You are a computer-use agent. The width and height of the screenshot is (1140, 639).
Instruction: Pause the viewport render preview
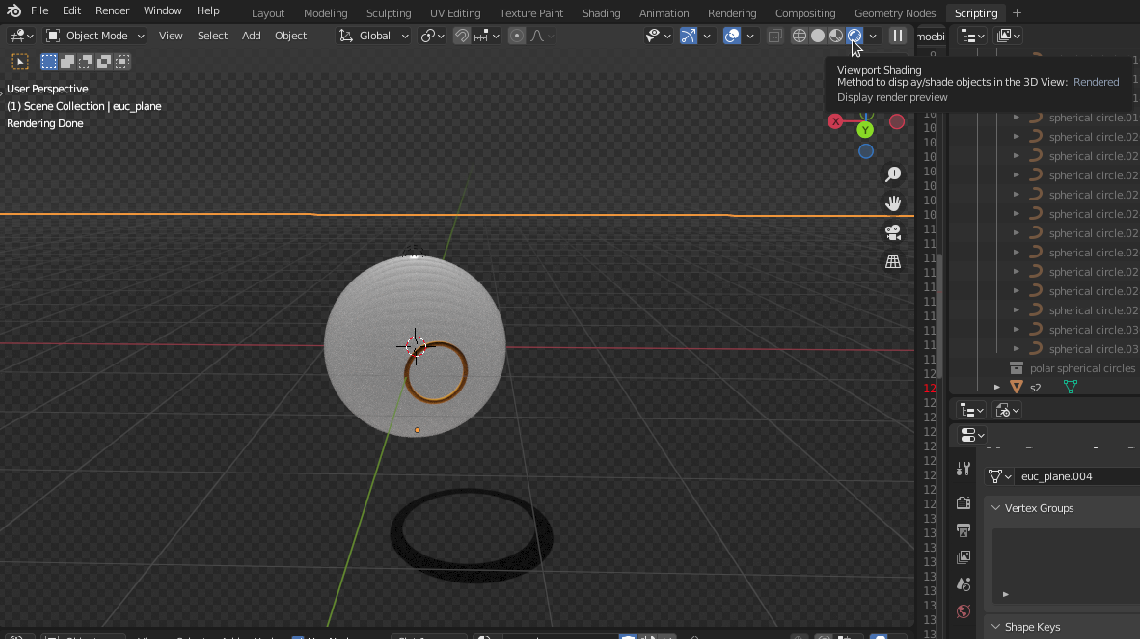point(898,36)
